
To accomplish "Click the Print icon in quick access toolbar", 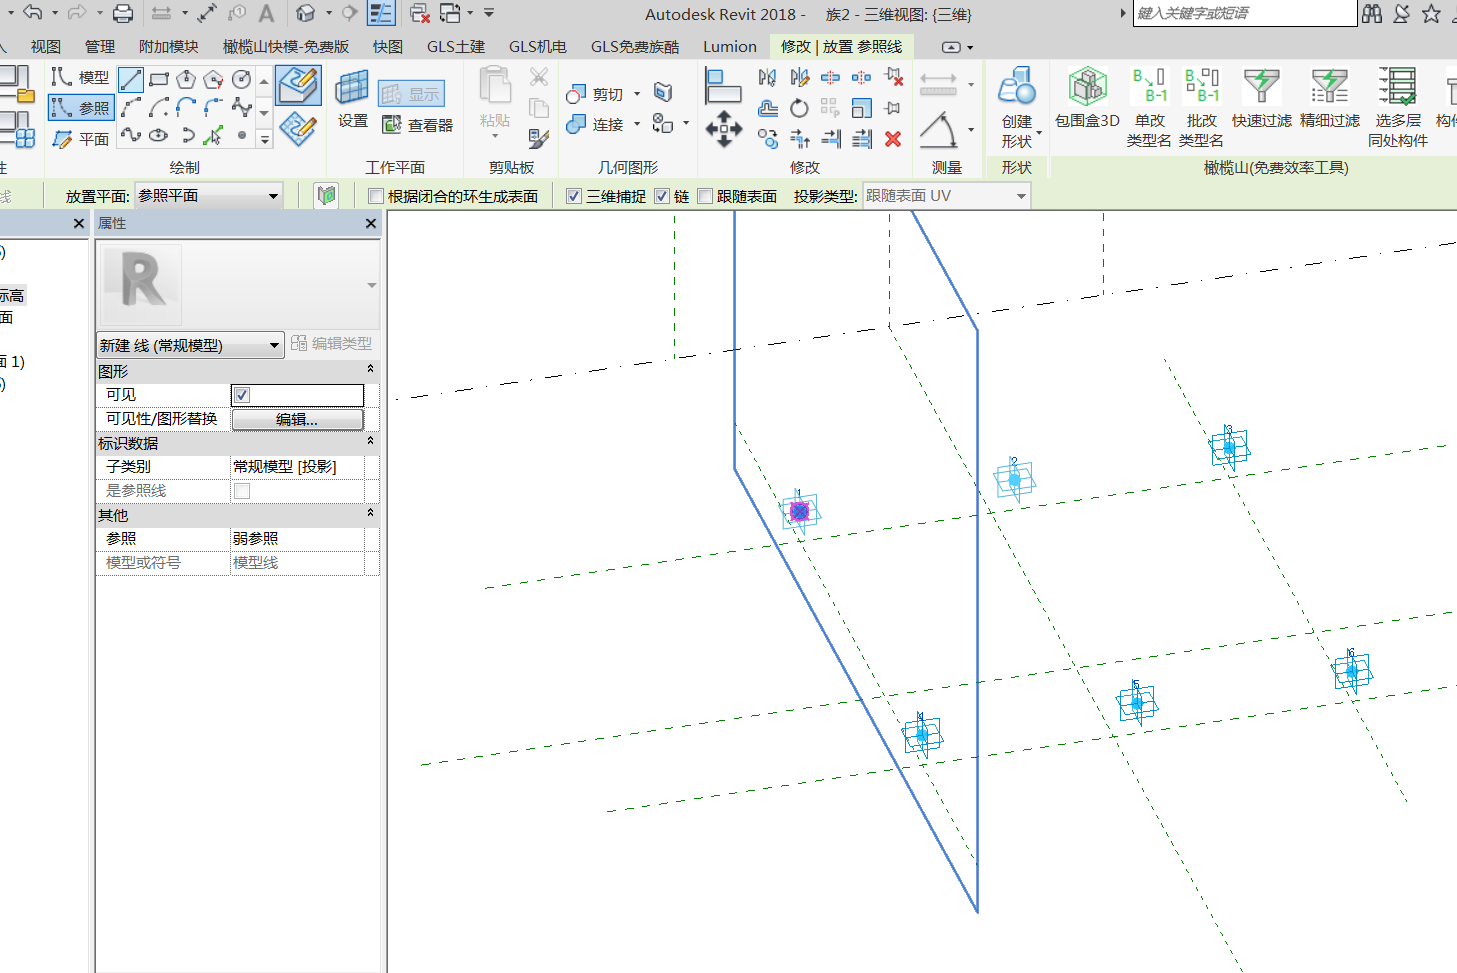I will [122, 13].
